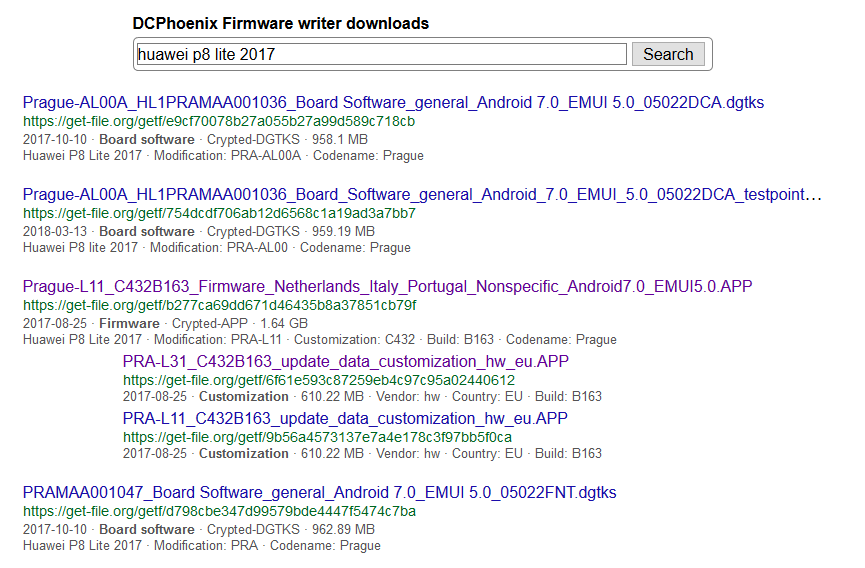Open Prague-AL00A 05022DCA.dgtks firmware title link

[393, 103]
